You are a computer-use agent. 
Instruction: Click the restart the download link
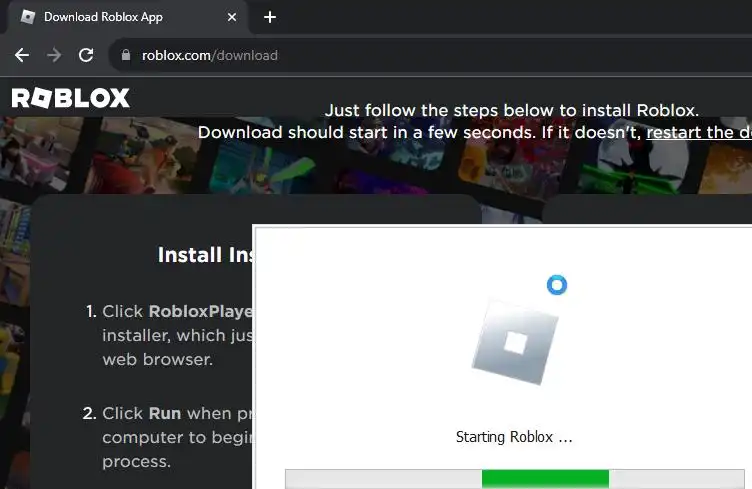coord(699,132)
